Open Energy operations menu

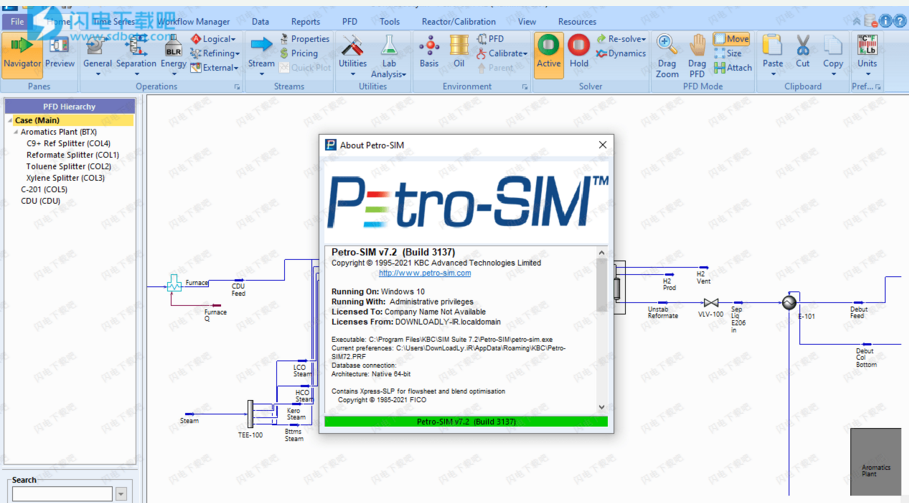pyautogui.click(x=173, y=55)
